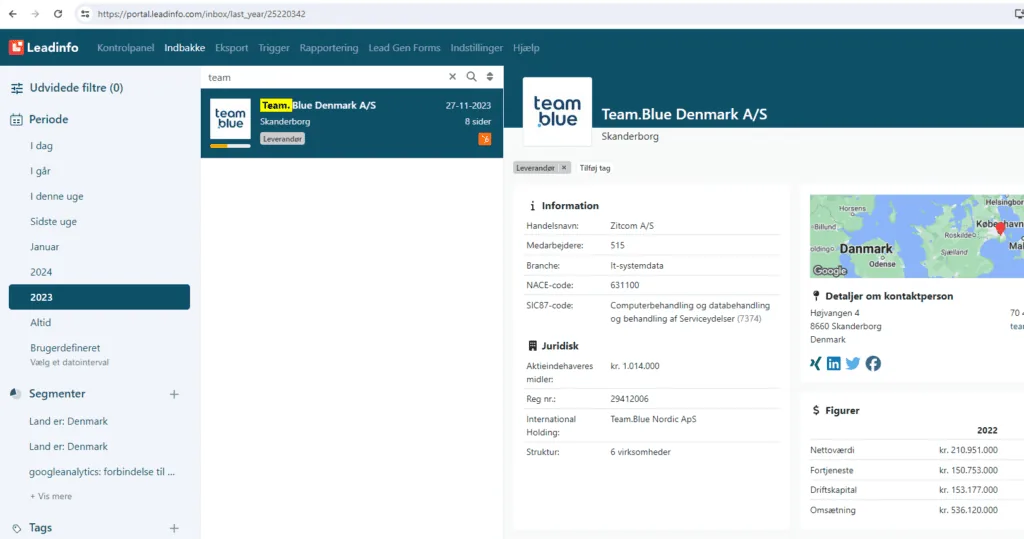
Task: Click the magnifying glass search icon
Action: tap(471, 76)
